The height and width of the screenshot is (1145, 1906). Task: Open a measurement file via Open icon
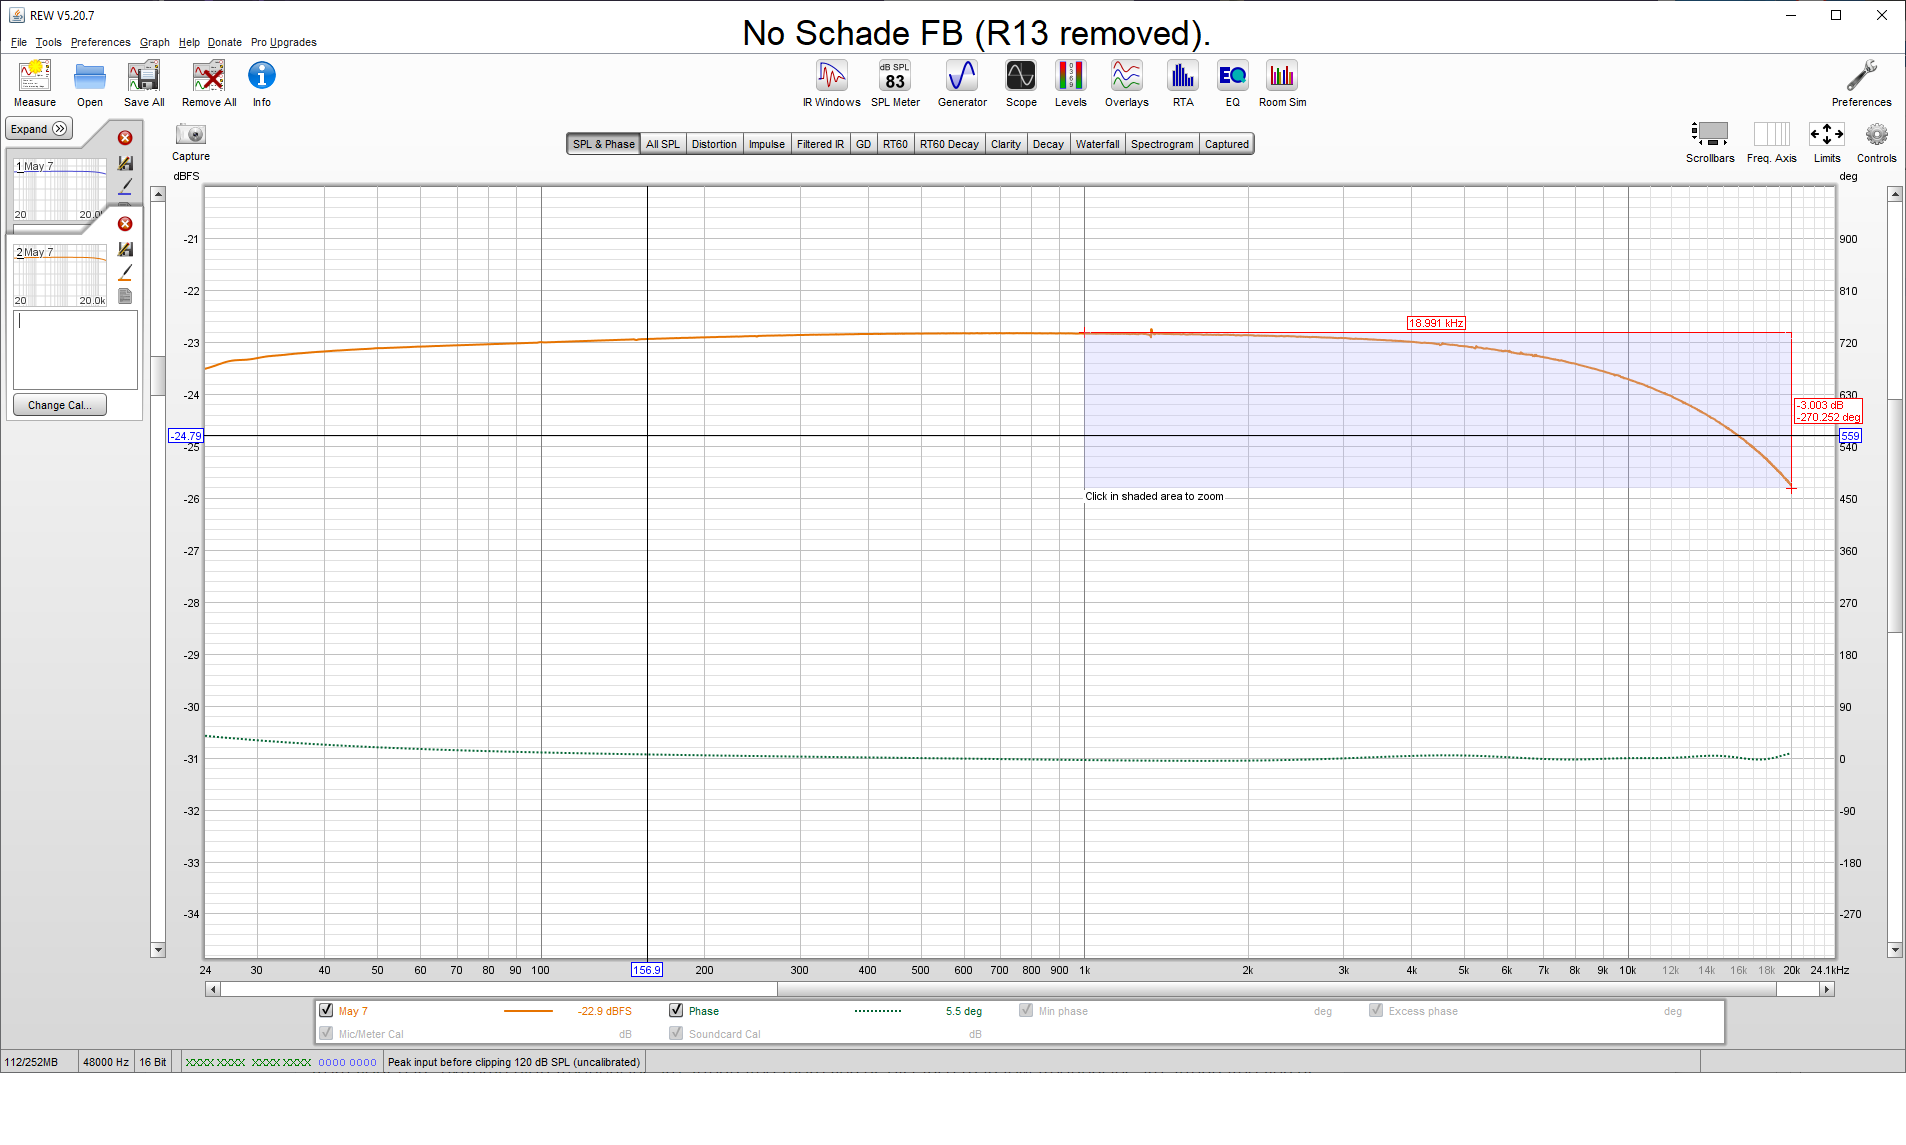tap(90, 76)
